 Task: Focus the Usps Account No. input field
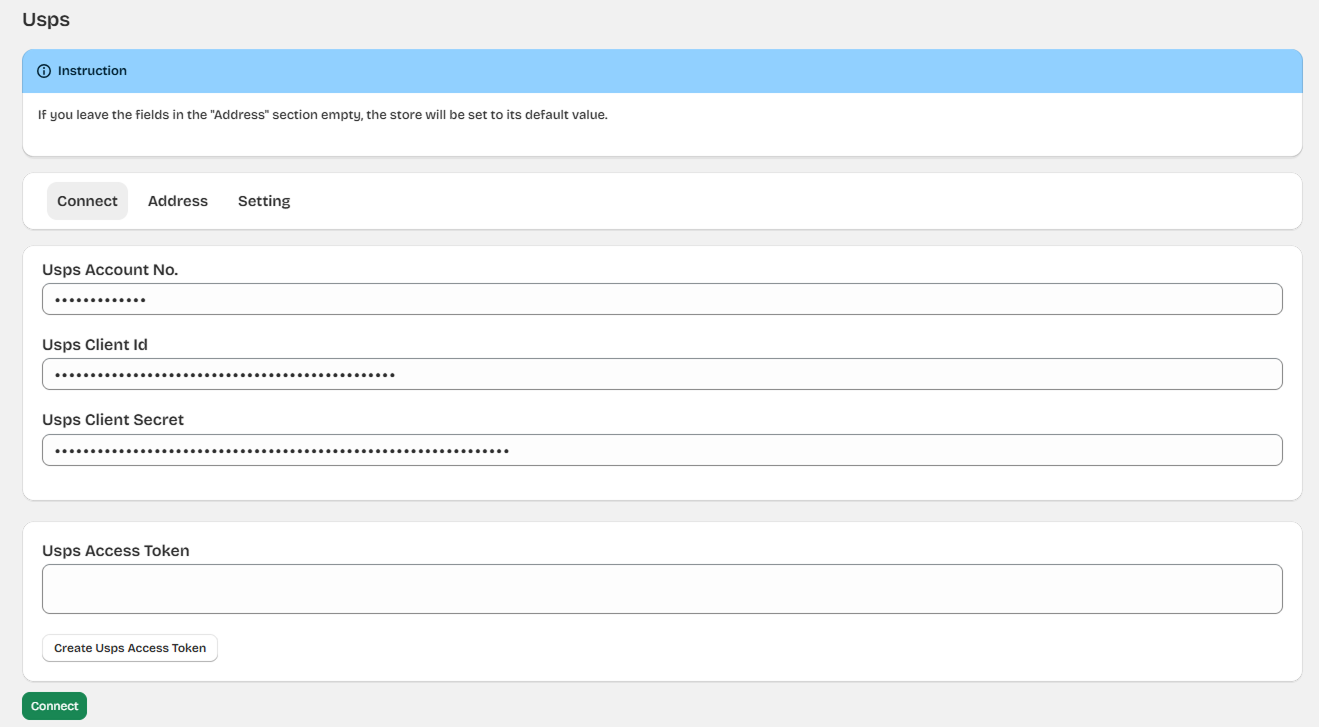(x=662, y=299)
